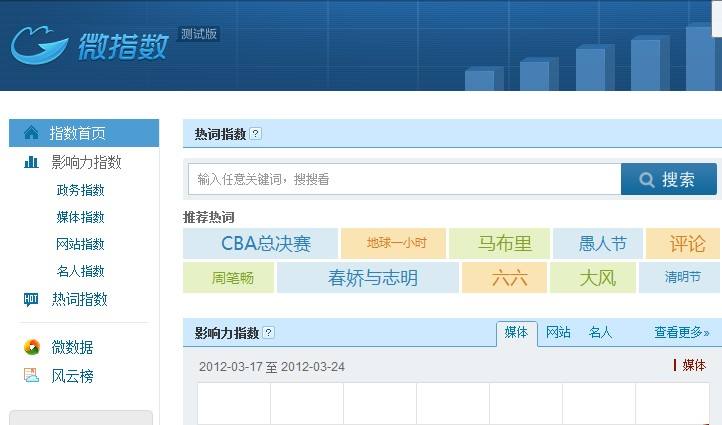This screenshot has width=722, height=425.
Task: Select hot word 六六
Action: tap(504, 278)
